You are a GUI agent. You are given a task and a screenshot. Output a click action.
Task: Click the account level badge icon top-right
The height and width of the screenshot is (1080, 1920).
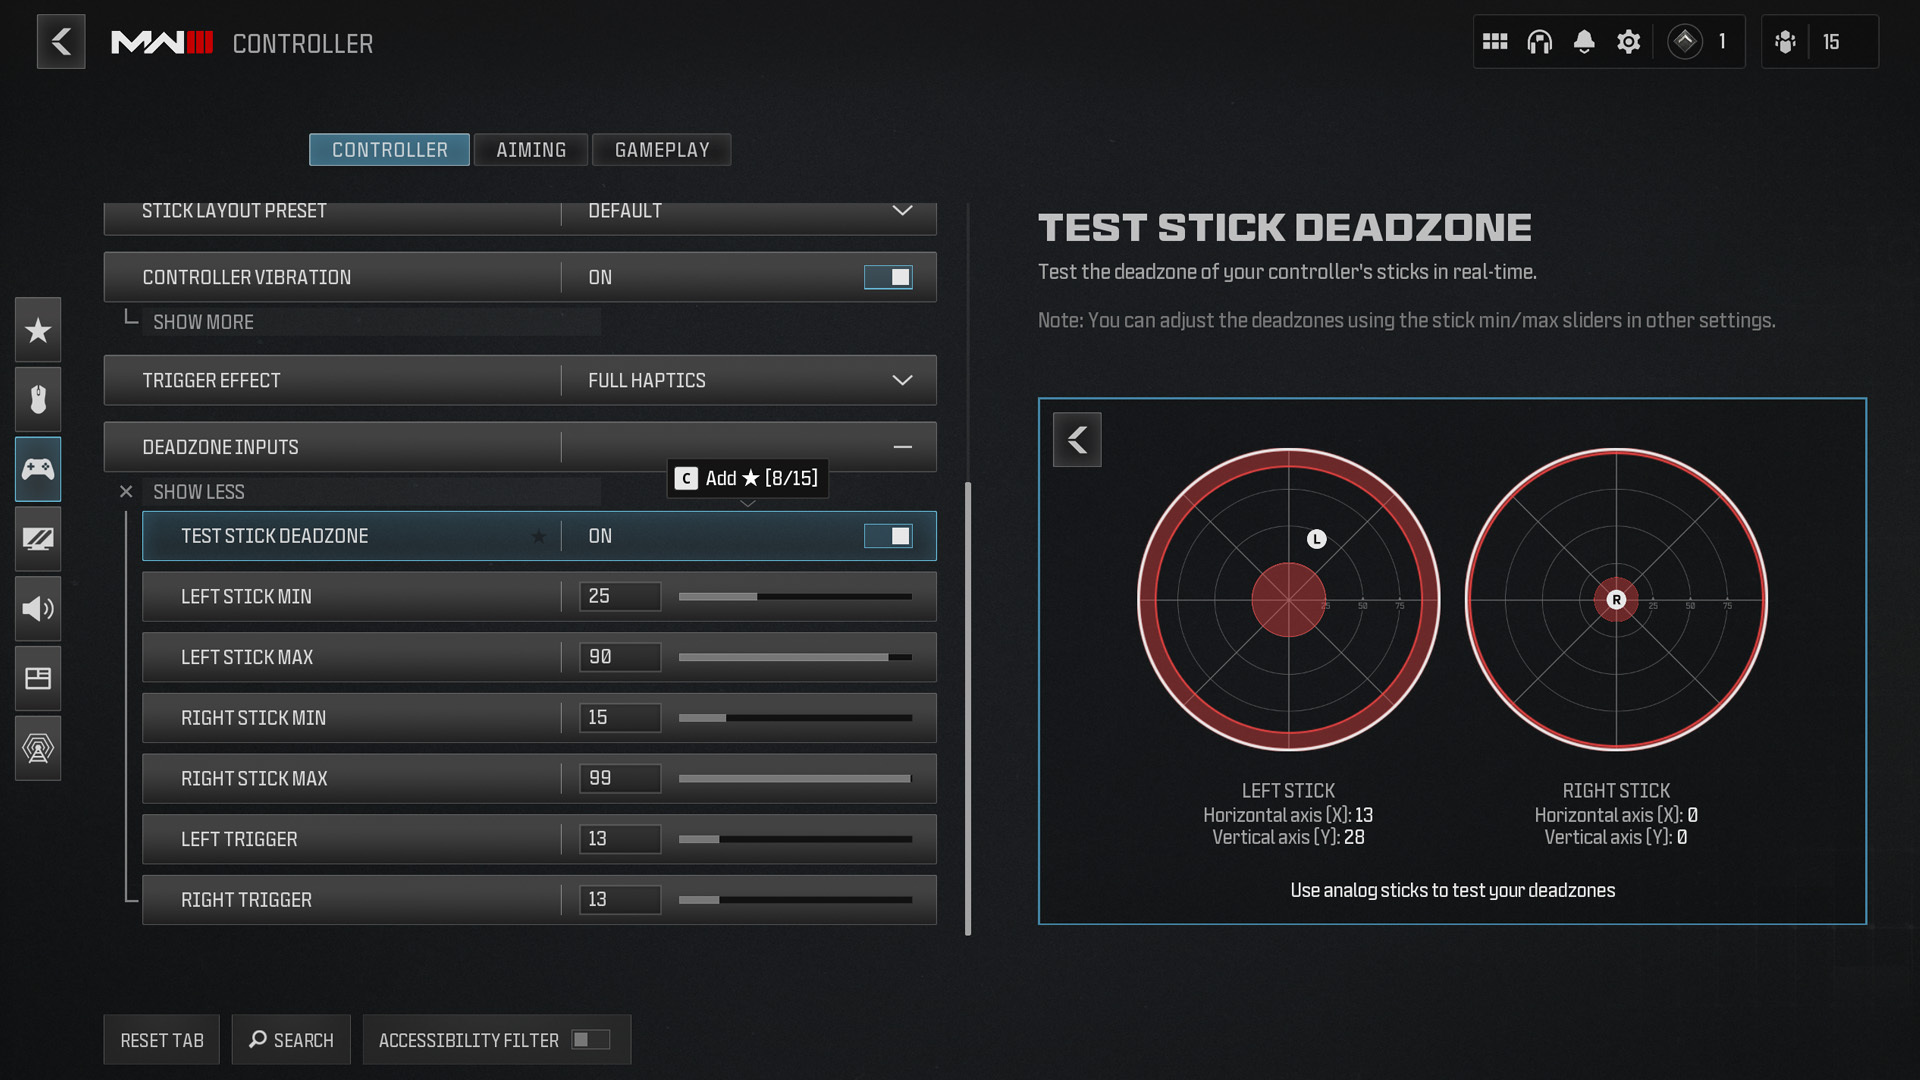(1684, 42)
